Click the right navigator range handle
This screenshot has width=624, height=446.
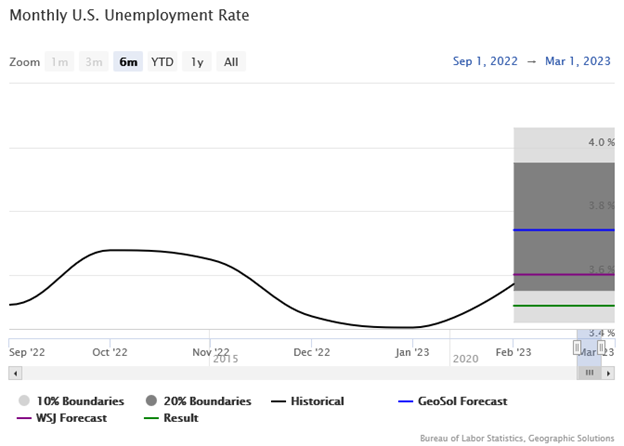601,347
